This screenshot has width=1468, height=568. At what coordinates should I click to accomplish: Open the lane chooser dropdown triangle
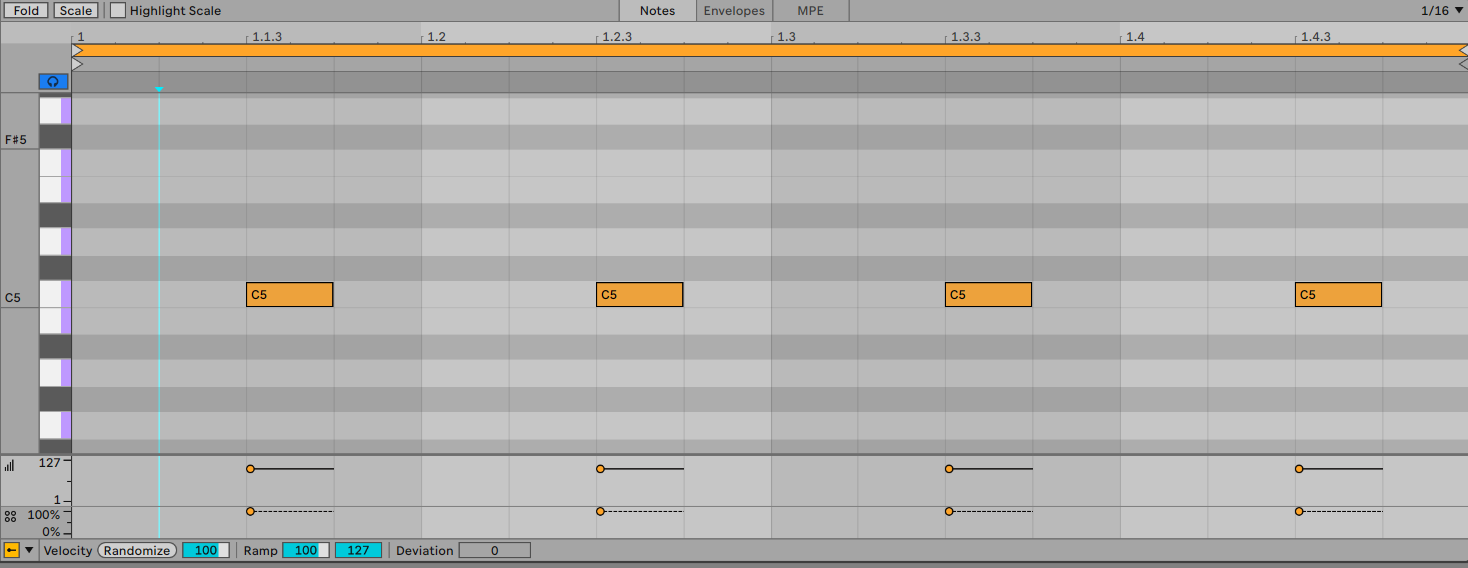(29, 550)
